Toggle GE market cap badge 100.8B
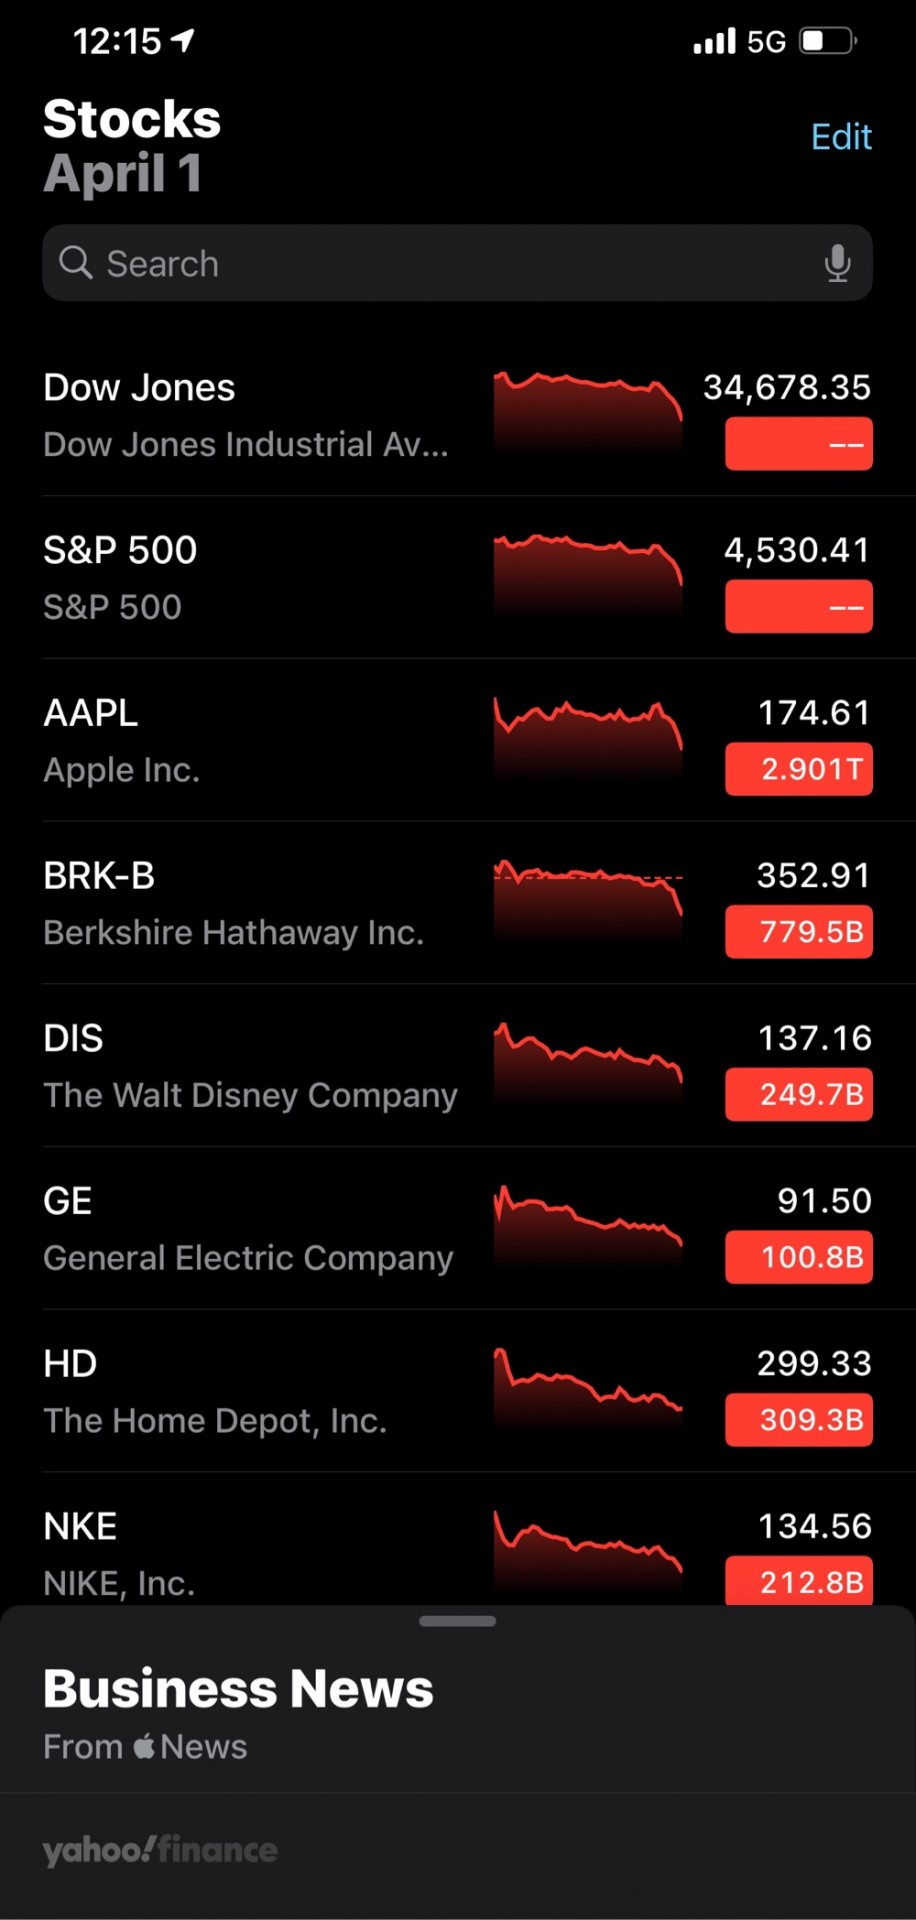This screenshot has height=1920, width=916. 799,1257
